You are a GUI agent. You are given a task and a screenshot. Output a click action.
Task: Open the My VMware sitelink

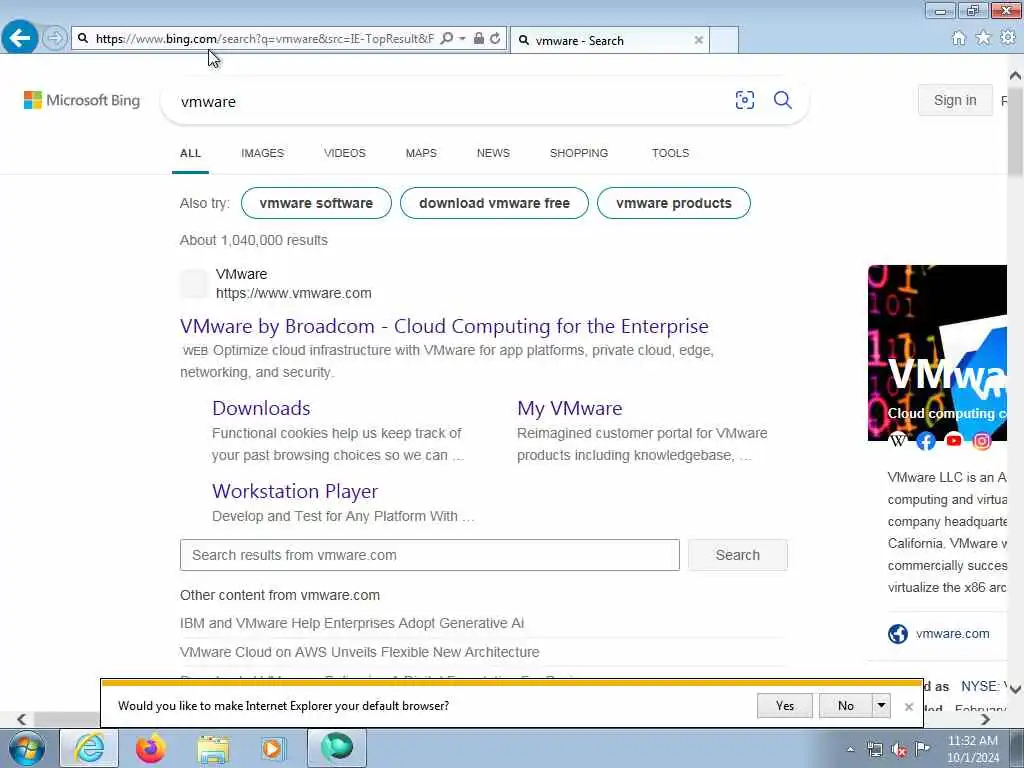pyautogui.click(x=569, y=408)
